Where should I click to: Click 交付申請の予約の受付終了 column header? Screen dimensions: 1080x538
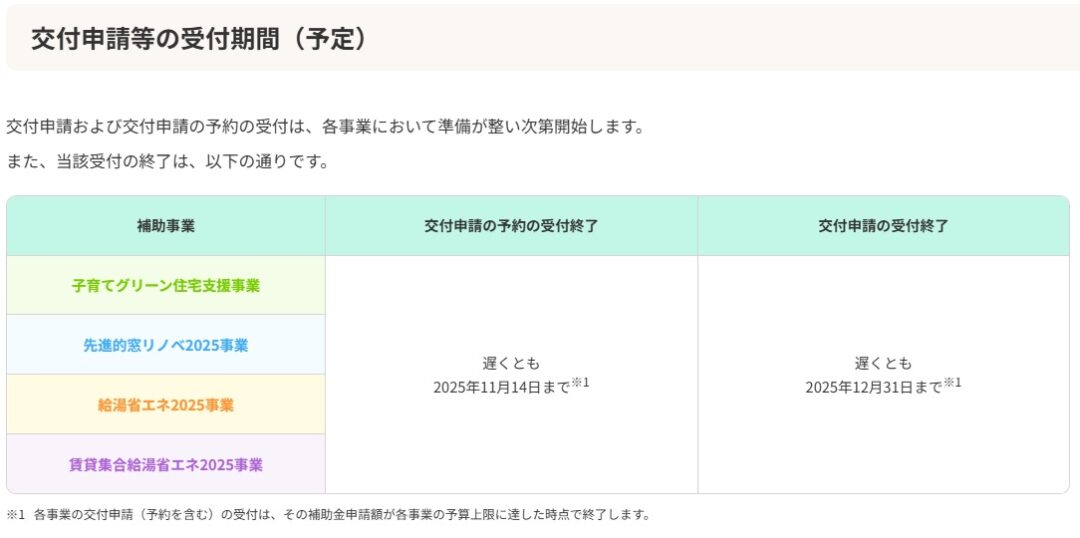(x=511, y=226)
